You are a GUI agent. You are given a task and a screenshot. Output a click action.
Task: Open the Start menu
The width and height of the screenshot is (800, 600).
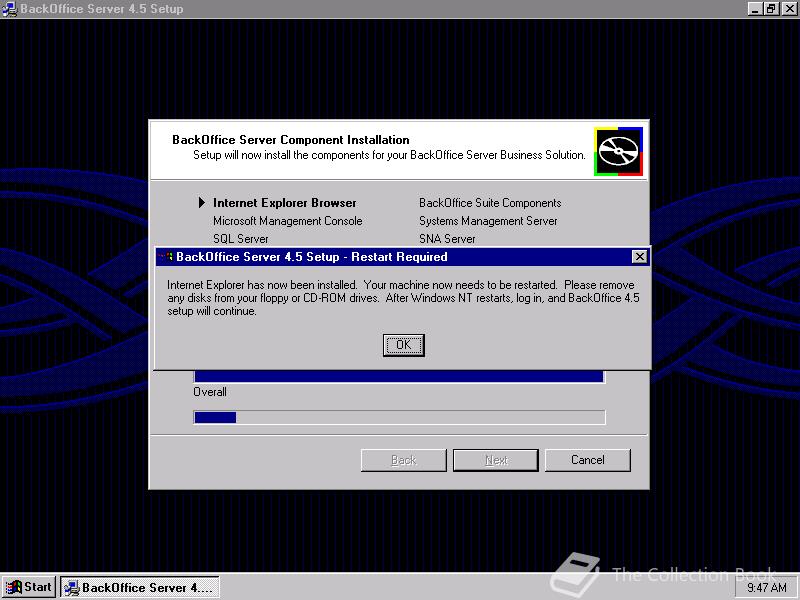pos(29,587)
